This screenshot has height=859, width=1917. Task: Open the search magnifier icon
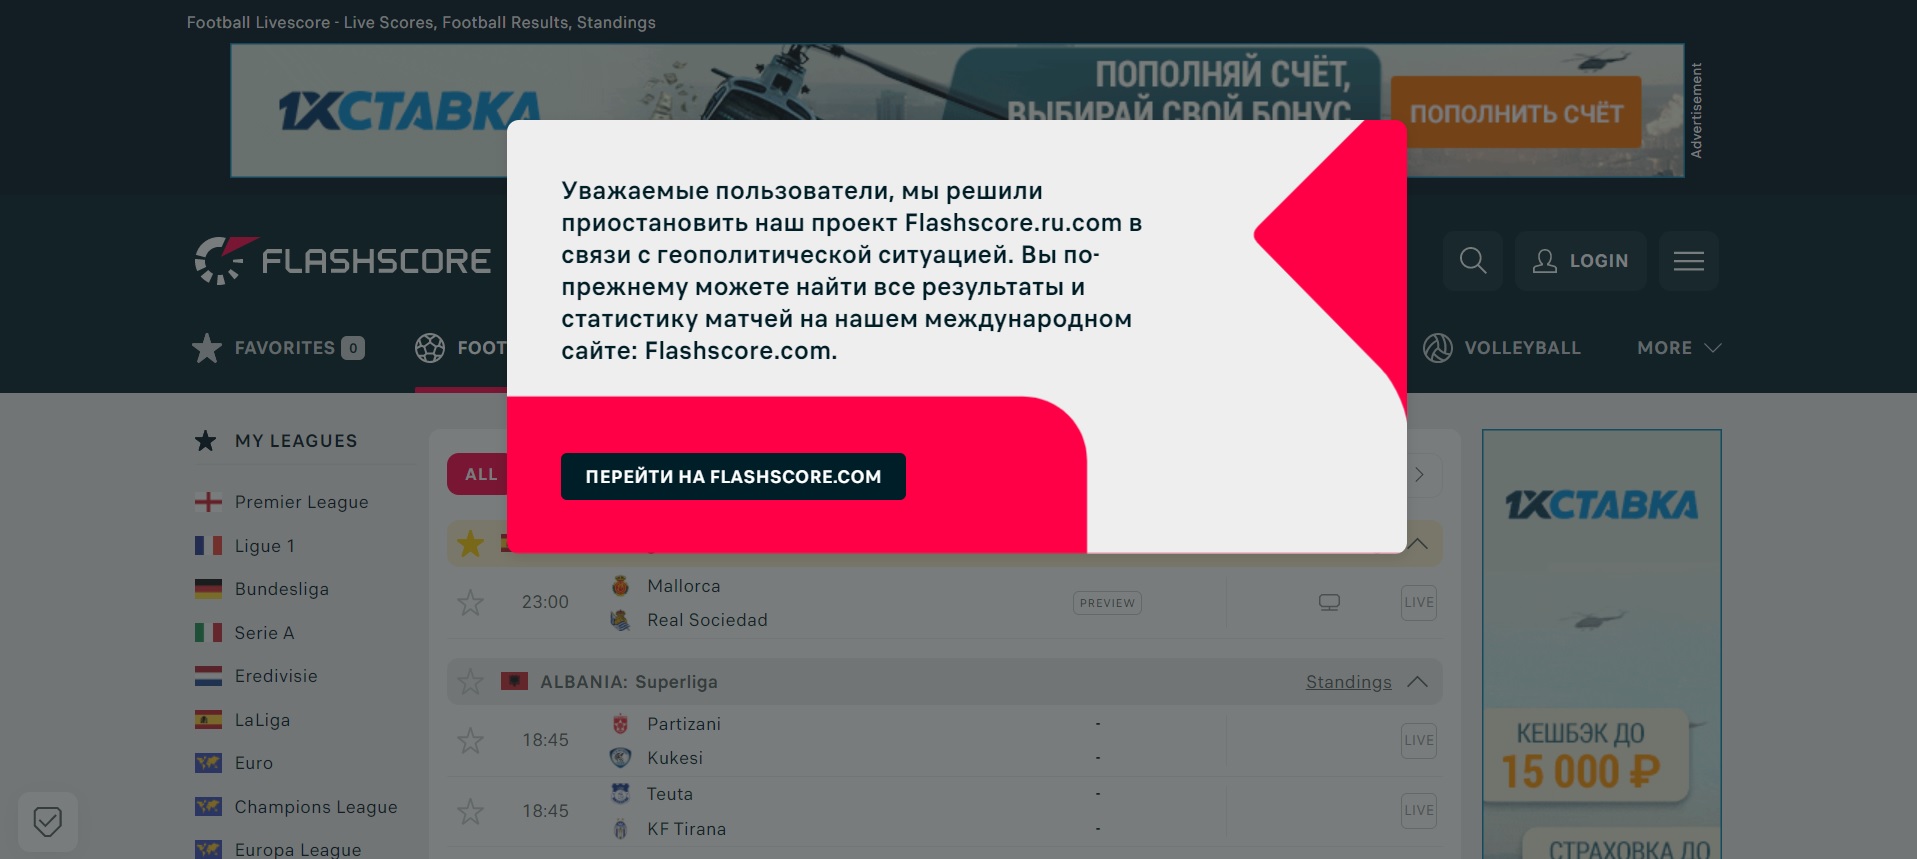1472,261
